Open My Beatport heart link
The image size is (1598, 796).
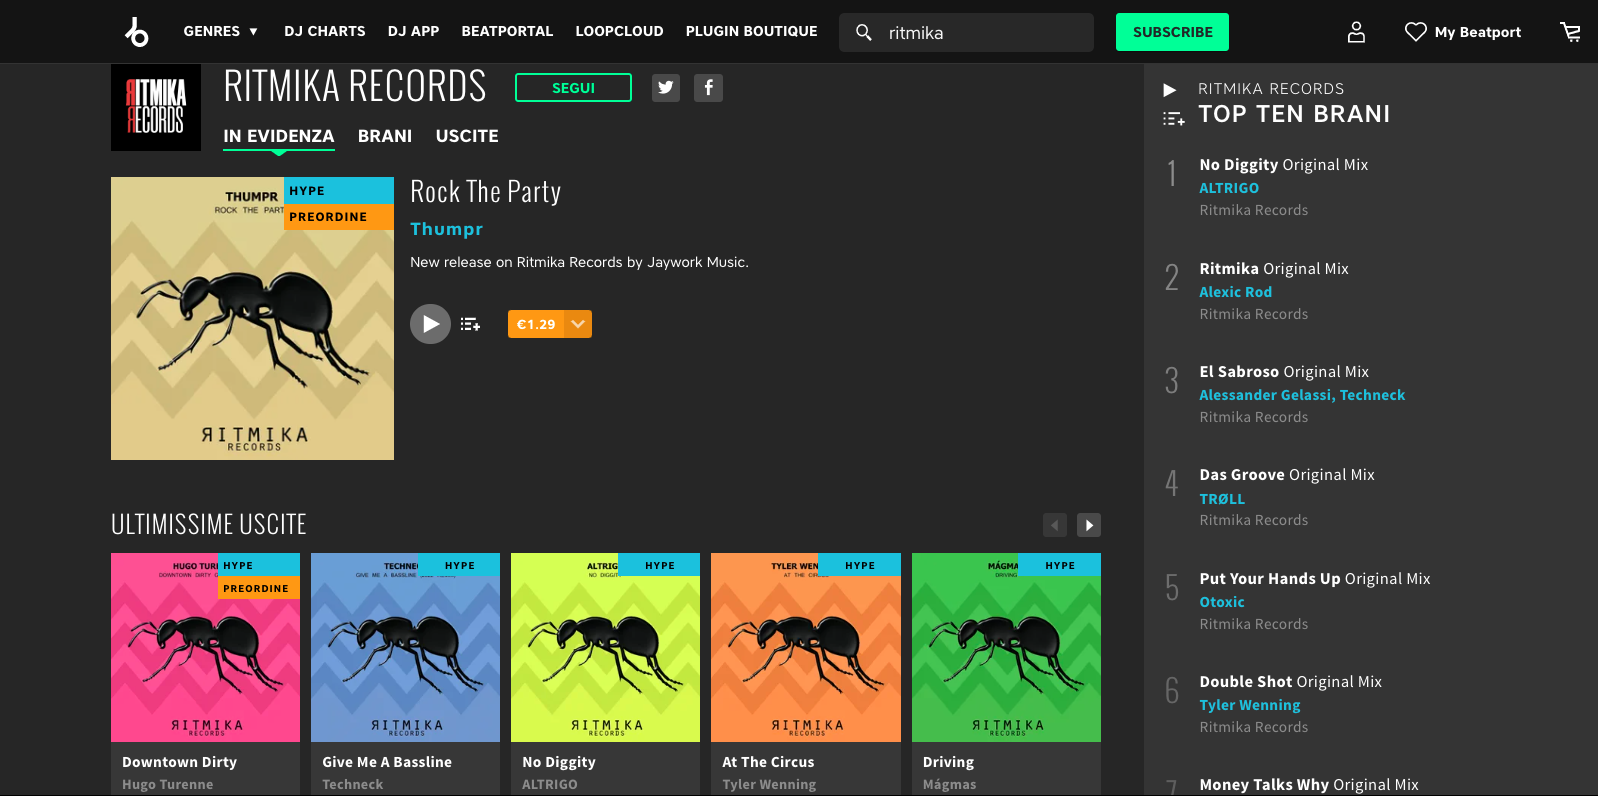tap(1463, 32)
